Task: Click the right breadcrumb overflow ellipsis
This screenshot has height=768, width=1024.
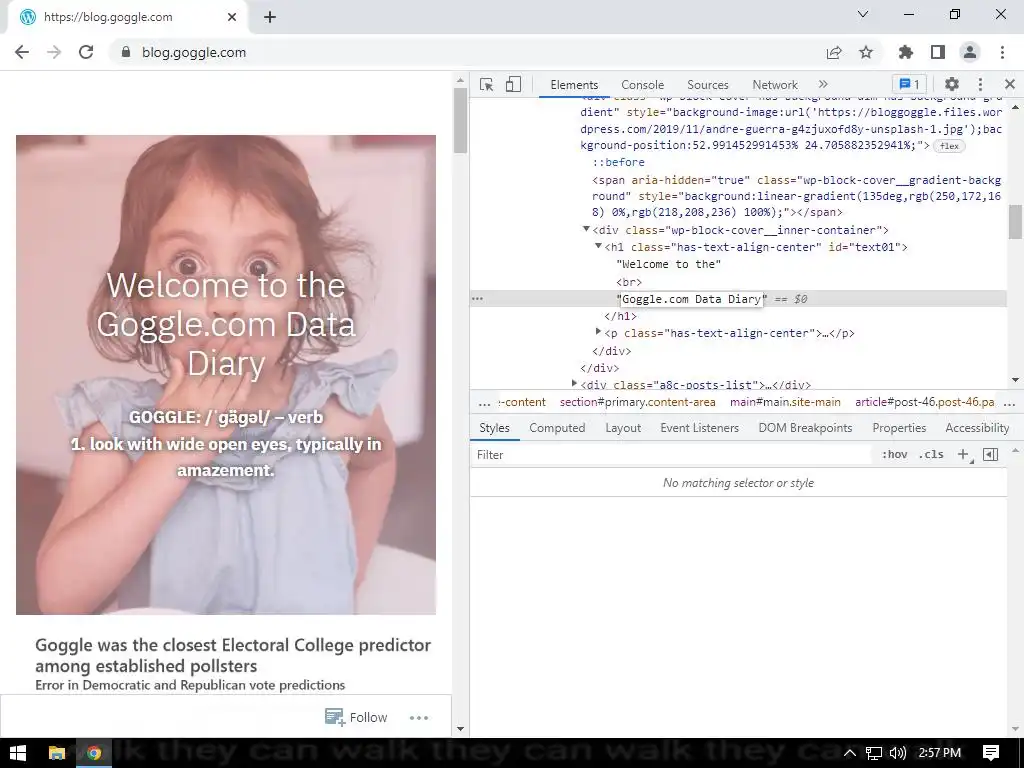Action: coord(1009,403)
